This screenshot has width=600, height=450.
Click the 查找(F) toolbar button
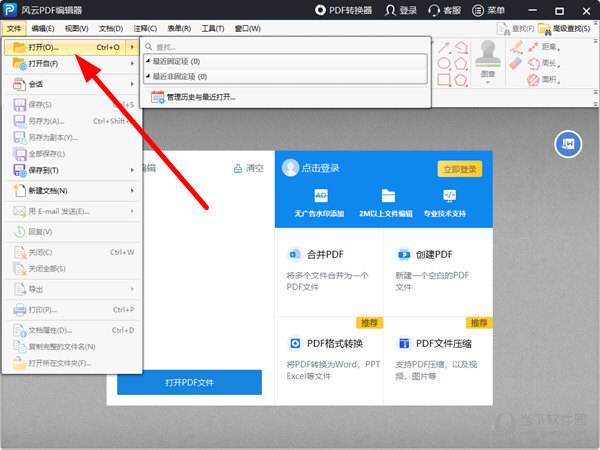pos(515,29)
